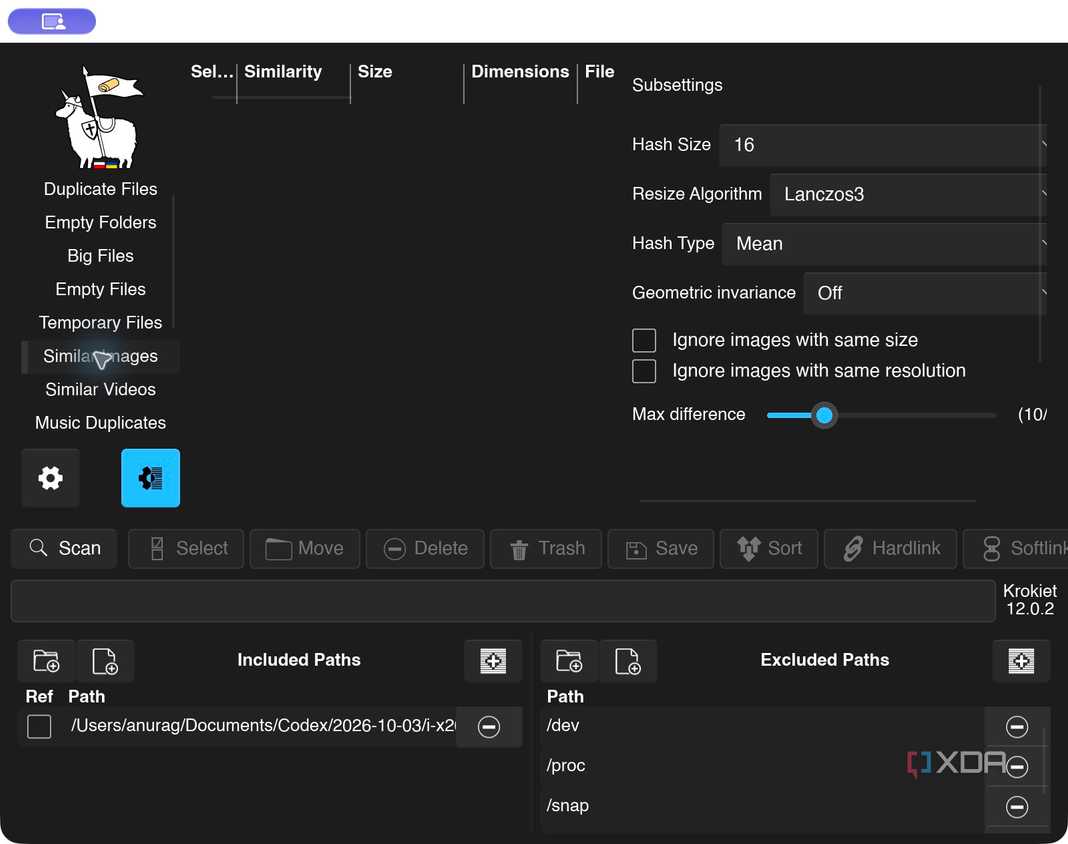Click the plus list icon beside Excluded Paths
This screenshot has height=844, width=1068.
[x=1021, y=661]
